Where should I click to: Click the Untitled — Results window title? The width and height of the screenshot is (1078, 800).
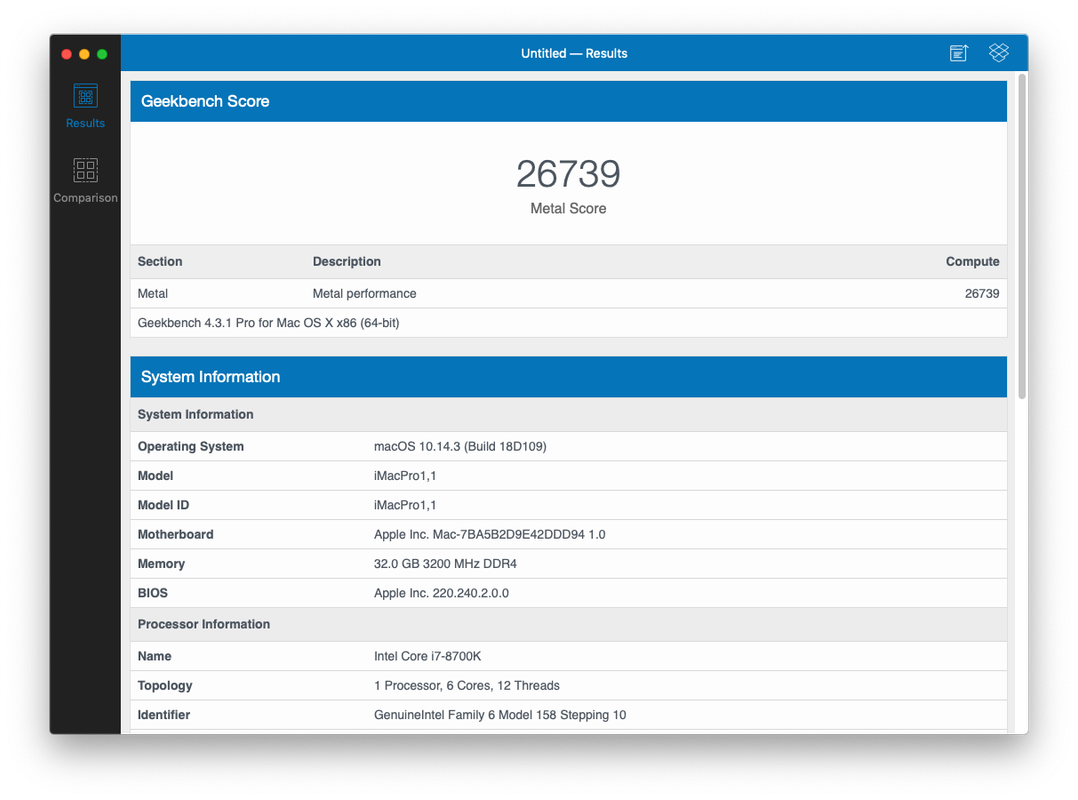574,53
